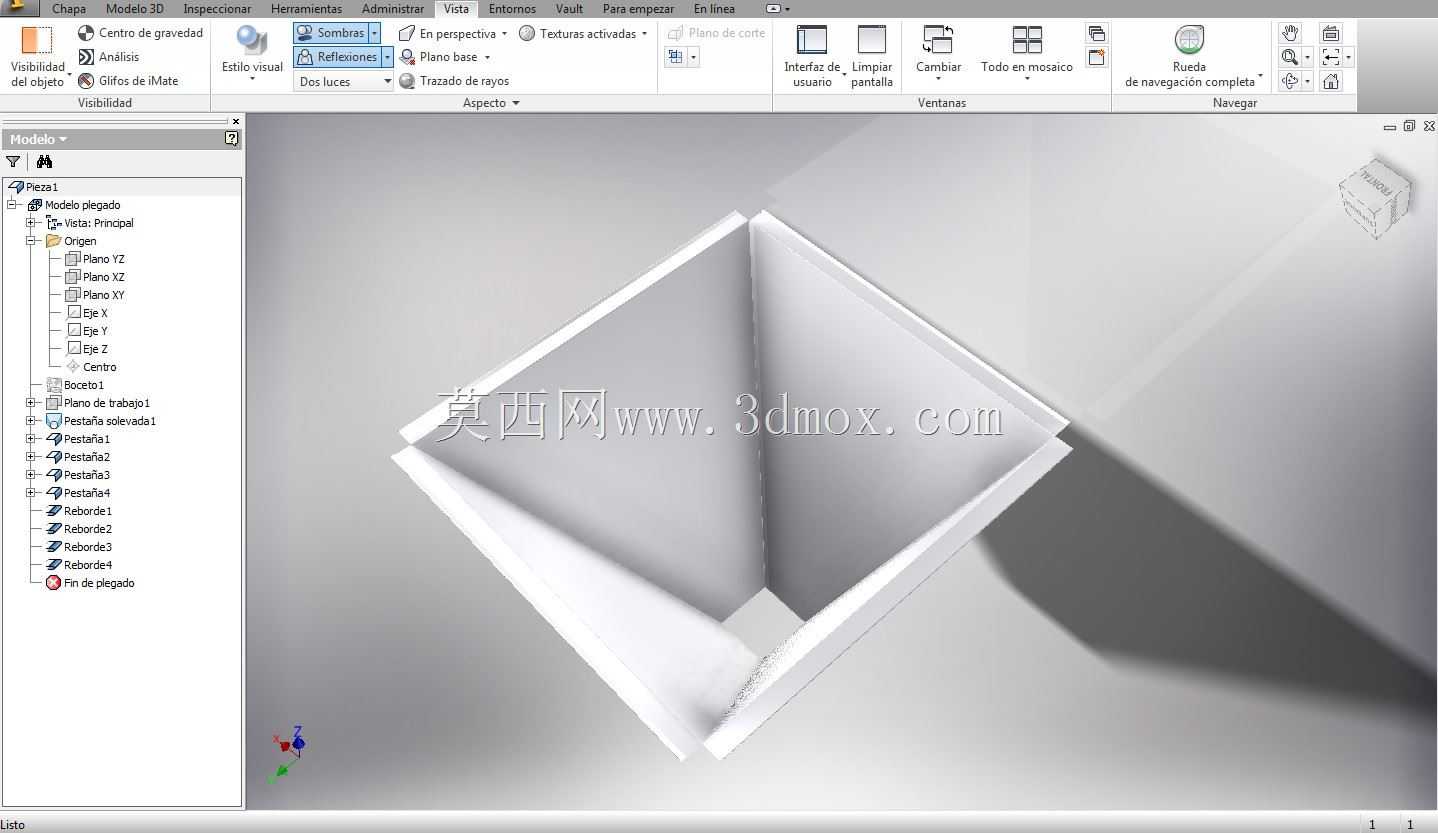Click Limpiar pantalla
Viewport: 1438px width, 833px height.
pyautogui.click(x=872, y=56)
